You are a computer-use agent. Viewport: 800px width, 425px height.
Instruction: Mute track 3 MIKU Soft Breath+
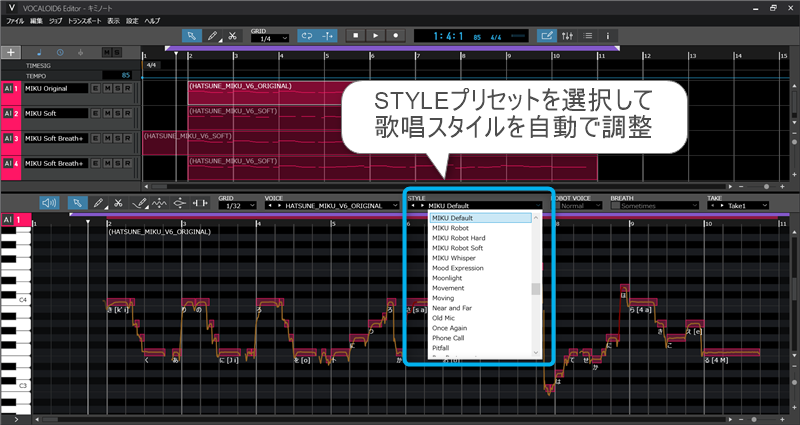coord(108,138)
